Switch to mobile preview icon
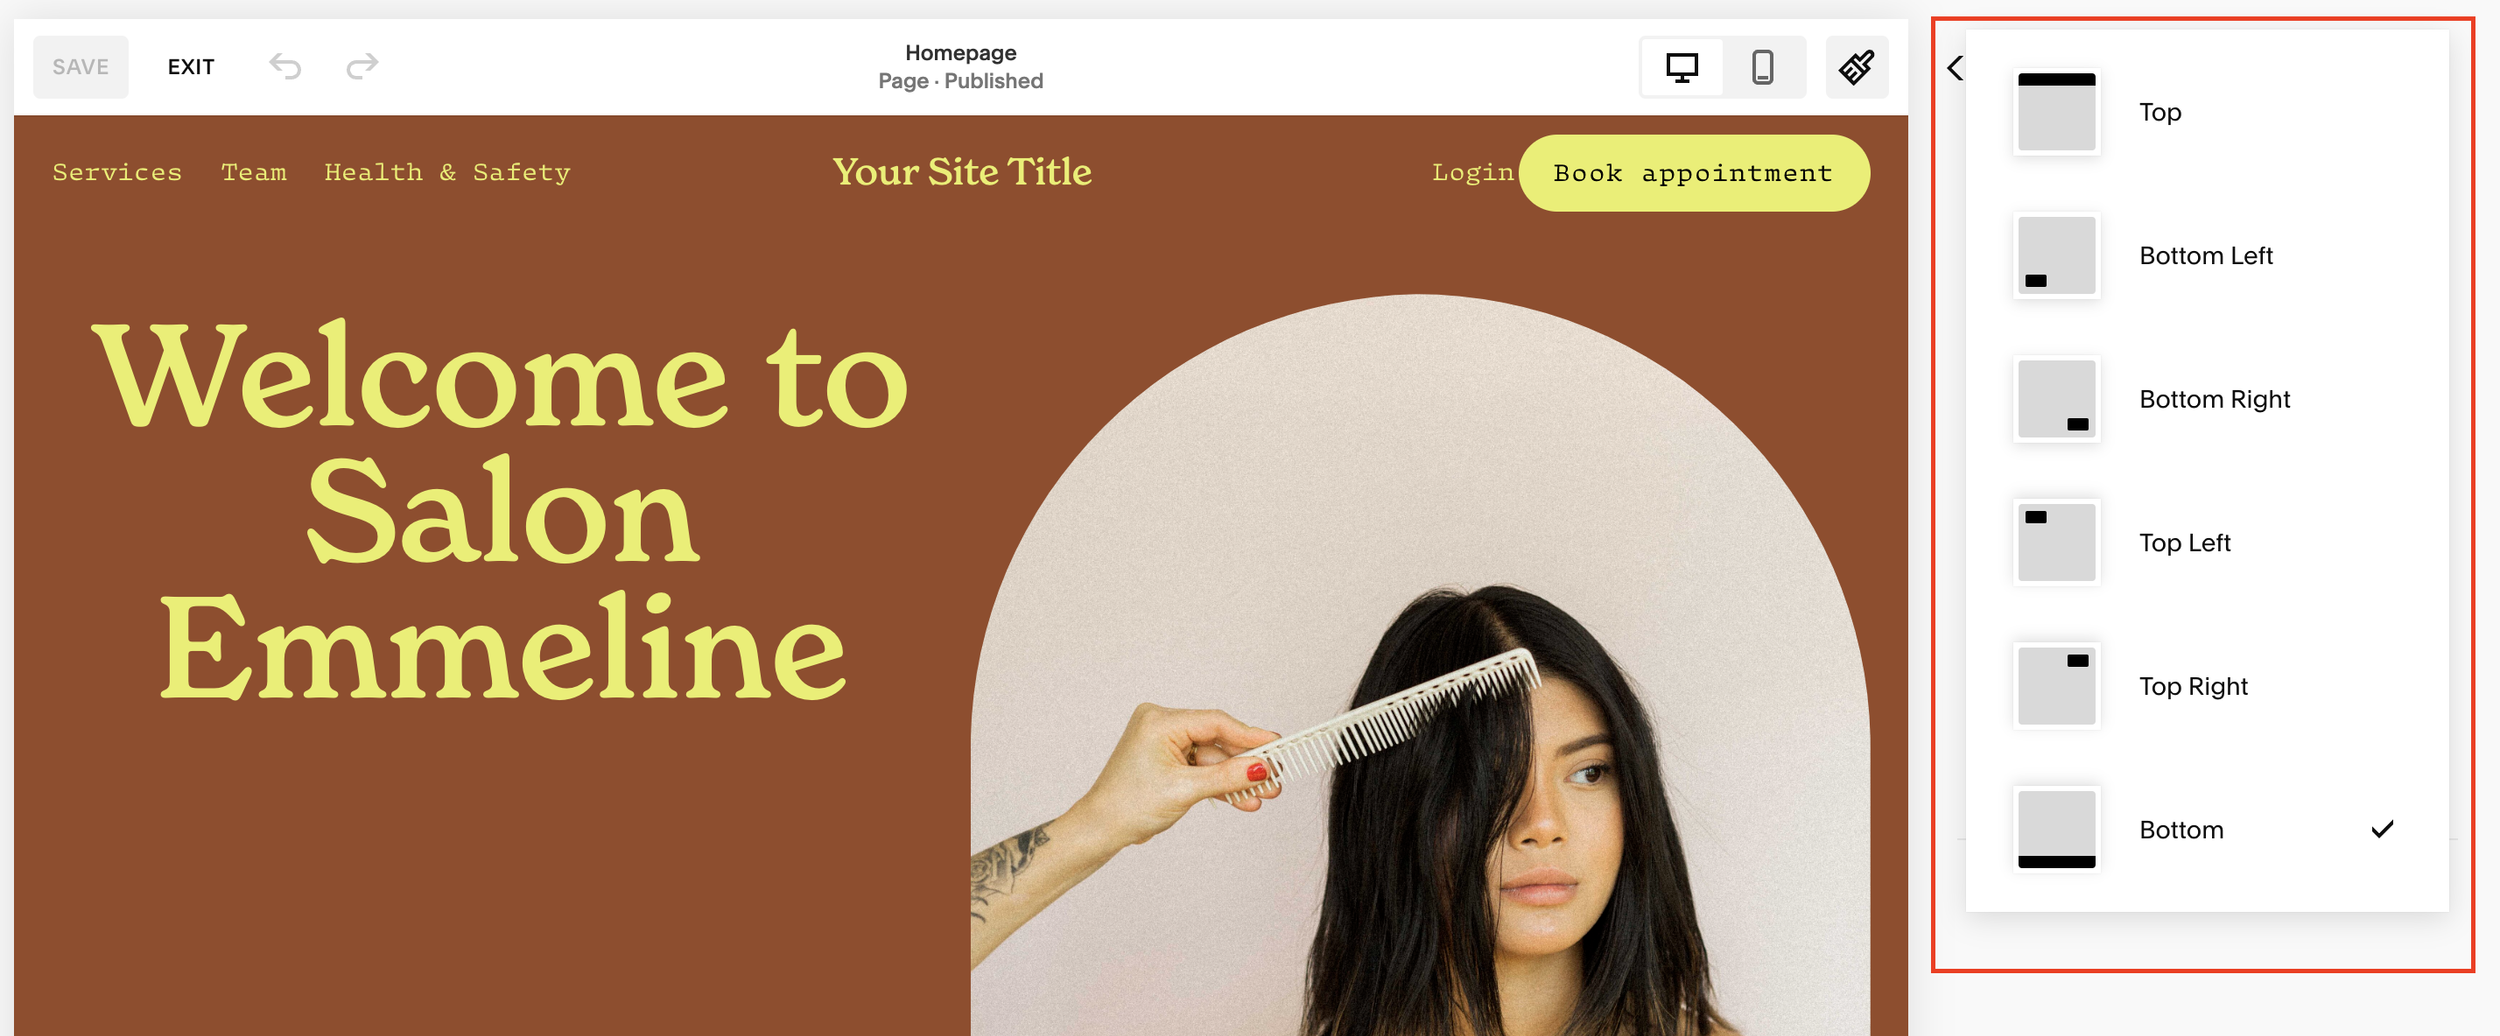The image size is (2500, 1036). pos(1763,67)
